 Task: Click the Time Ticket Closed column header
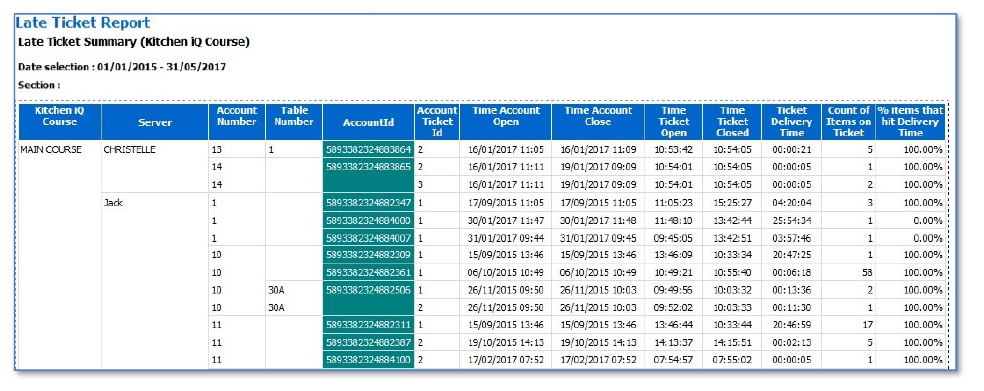(732, 122)
